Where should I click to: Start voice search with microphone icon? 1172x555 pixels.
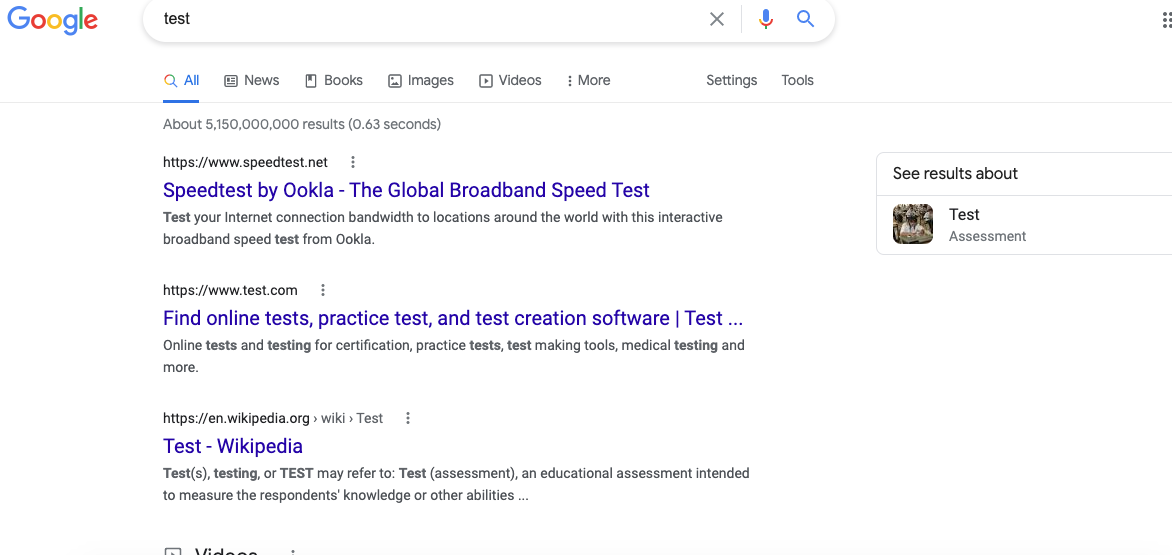pos(766,19)
